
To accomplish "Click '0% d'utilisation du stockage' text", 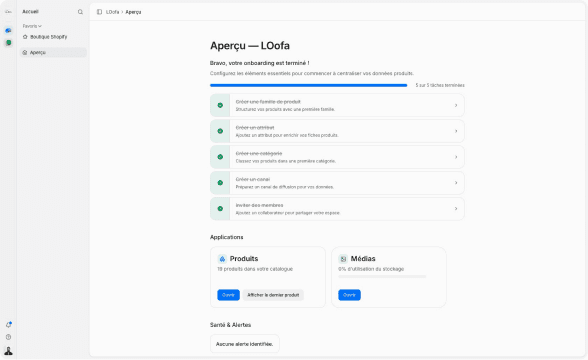I will [x=371, y=269].
